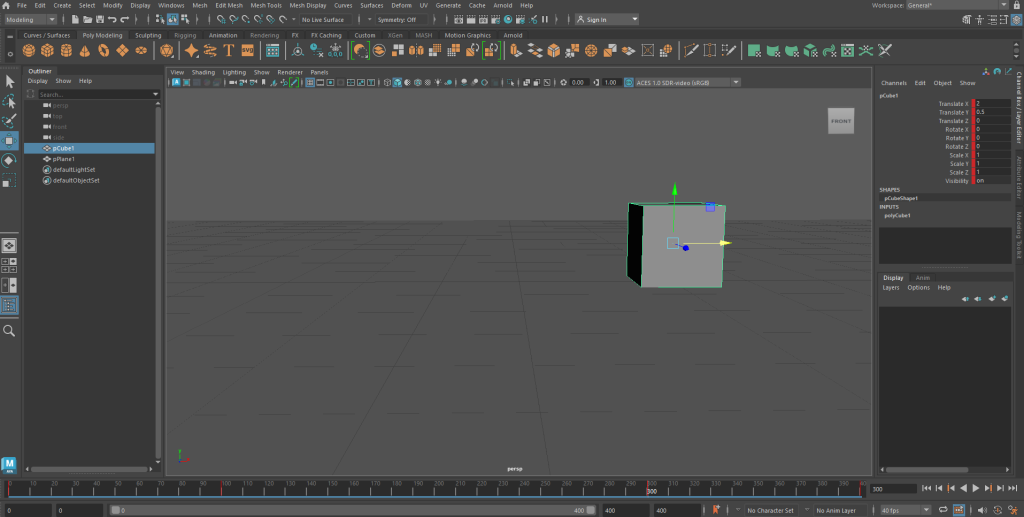Viewport: 1024px width, 517px height.
Task: Click the Translate X value field
Action: [x=990, y=103]
